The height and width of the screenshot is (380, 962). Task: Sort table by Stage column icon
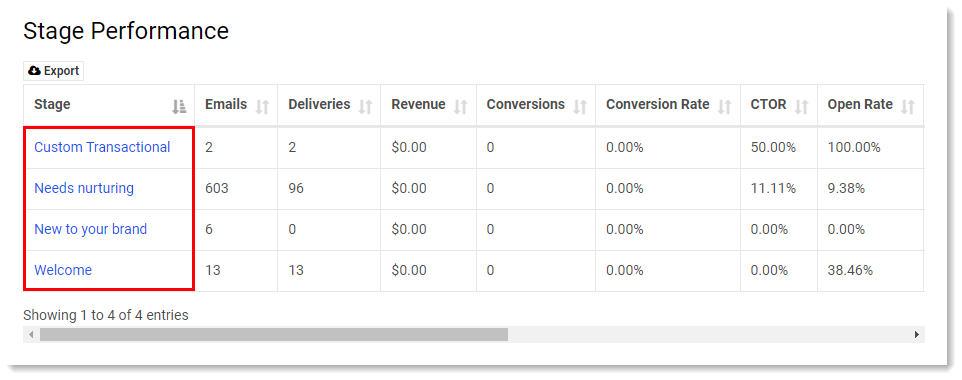(179, 107)
